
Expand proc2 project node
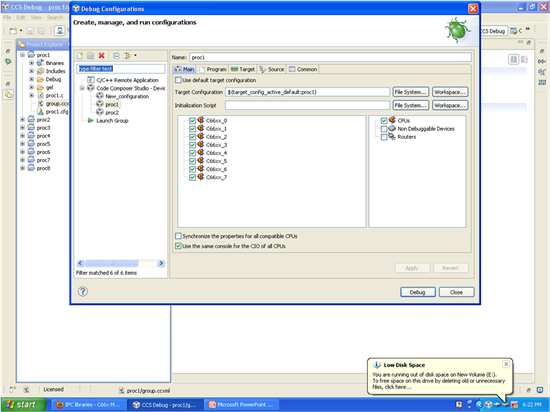22,120
